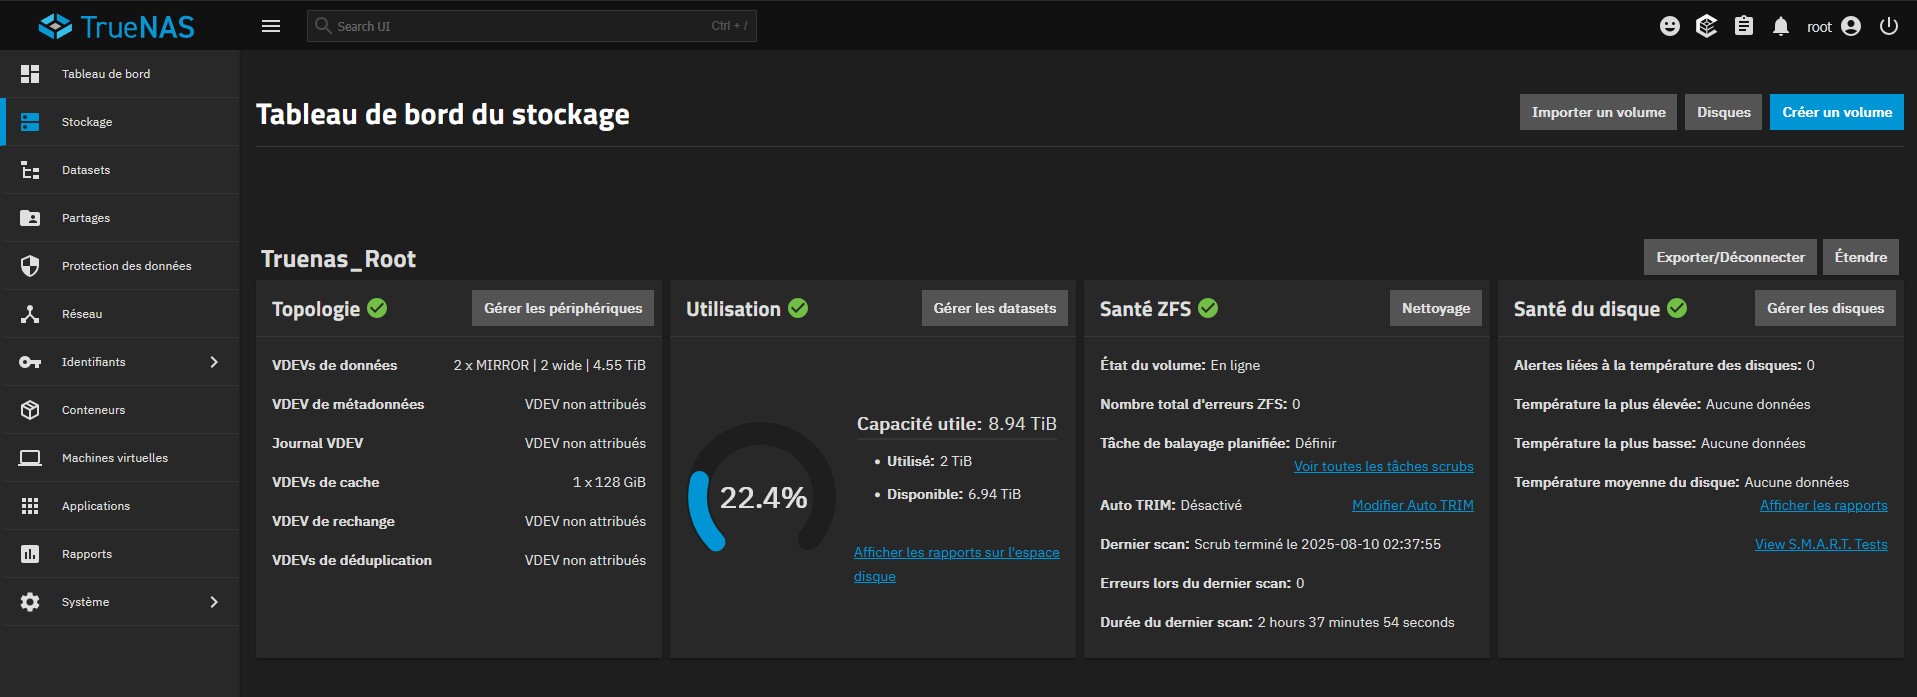Open the root user account icon

(x=1850, y=27)
